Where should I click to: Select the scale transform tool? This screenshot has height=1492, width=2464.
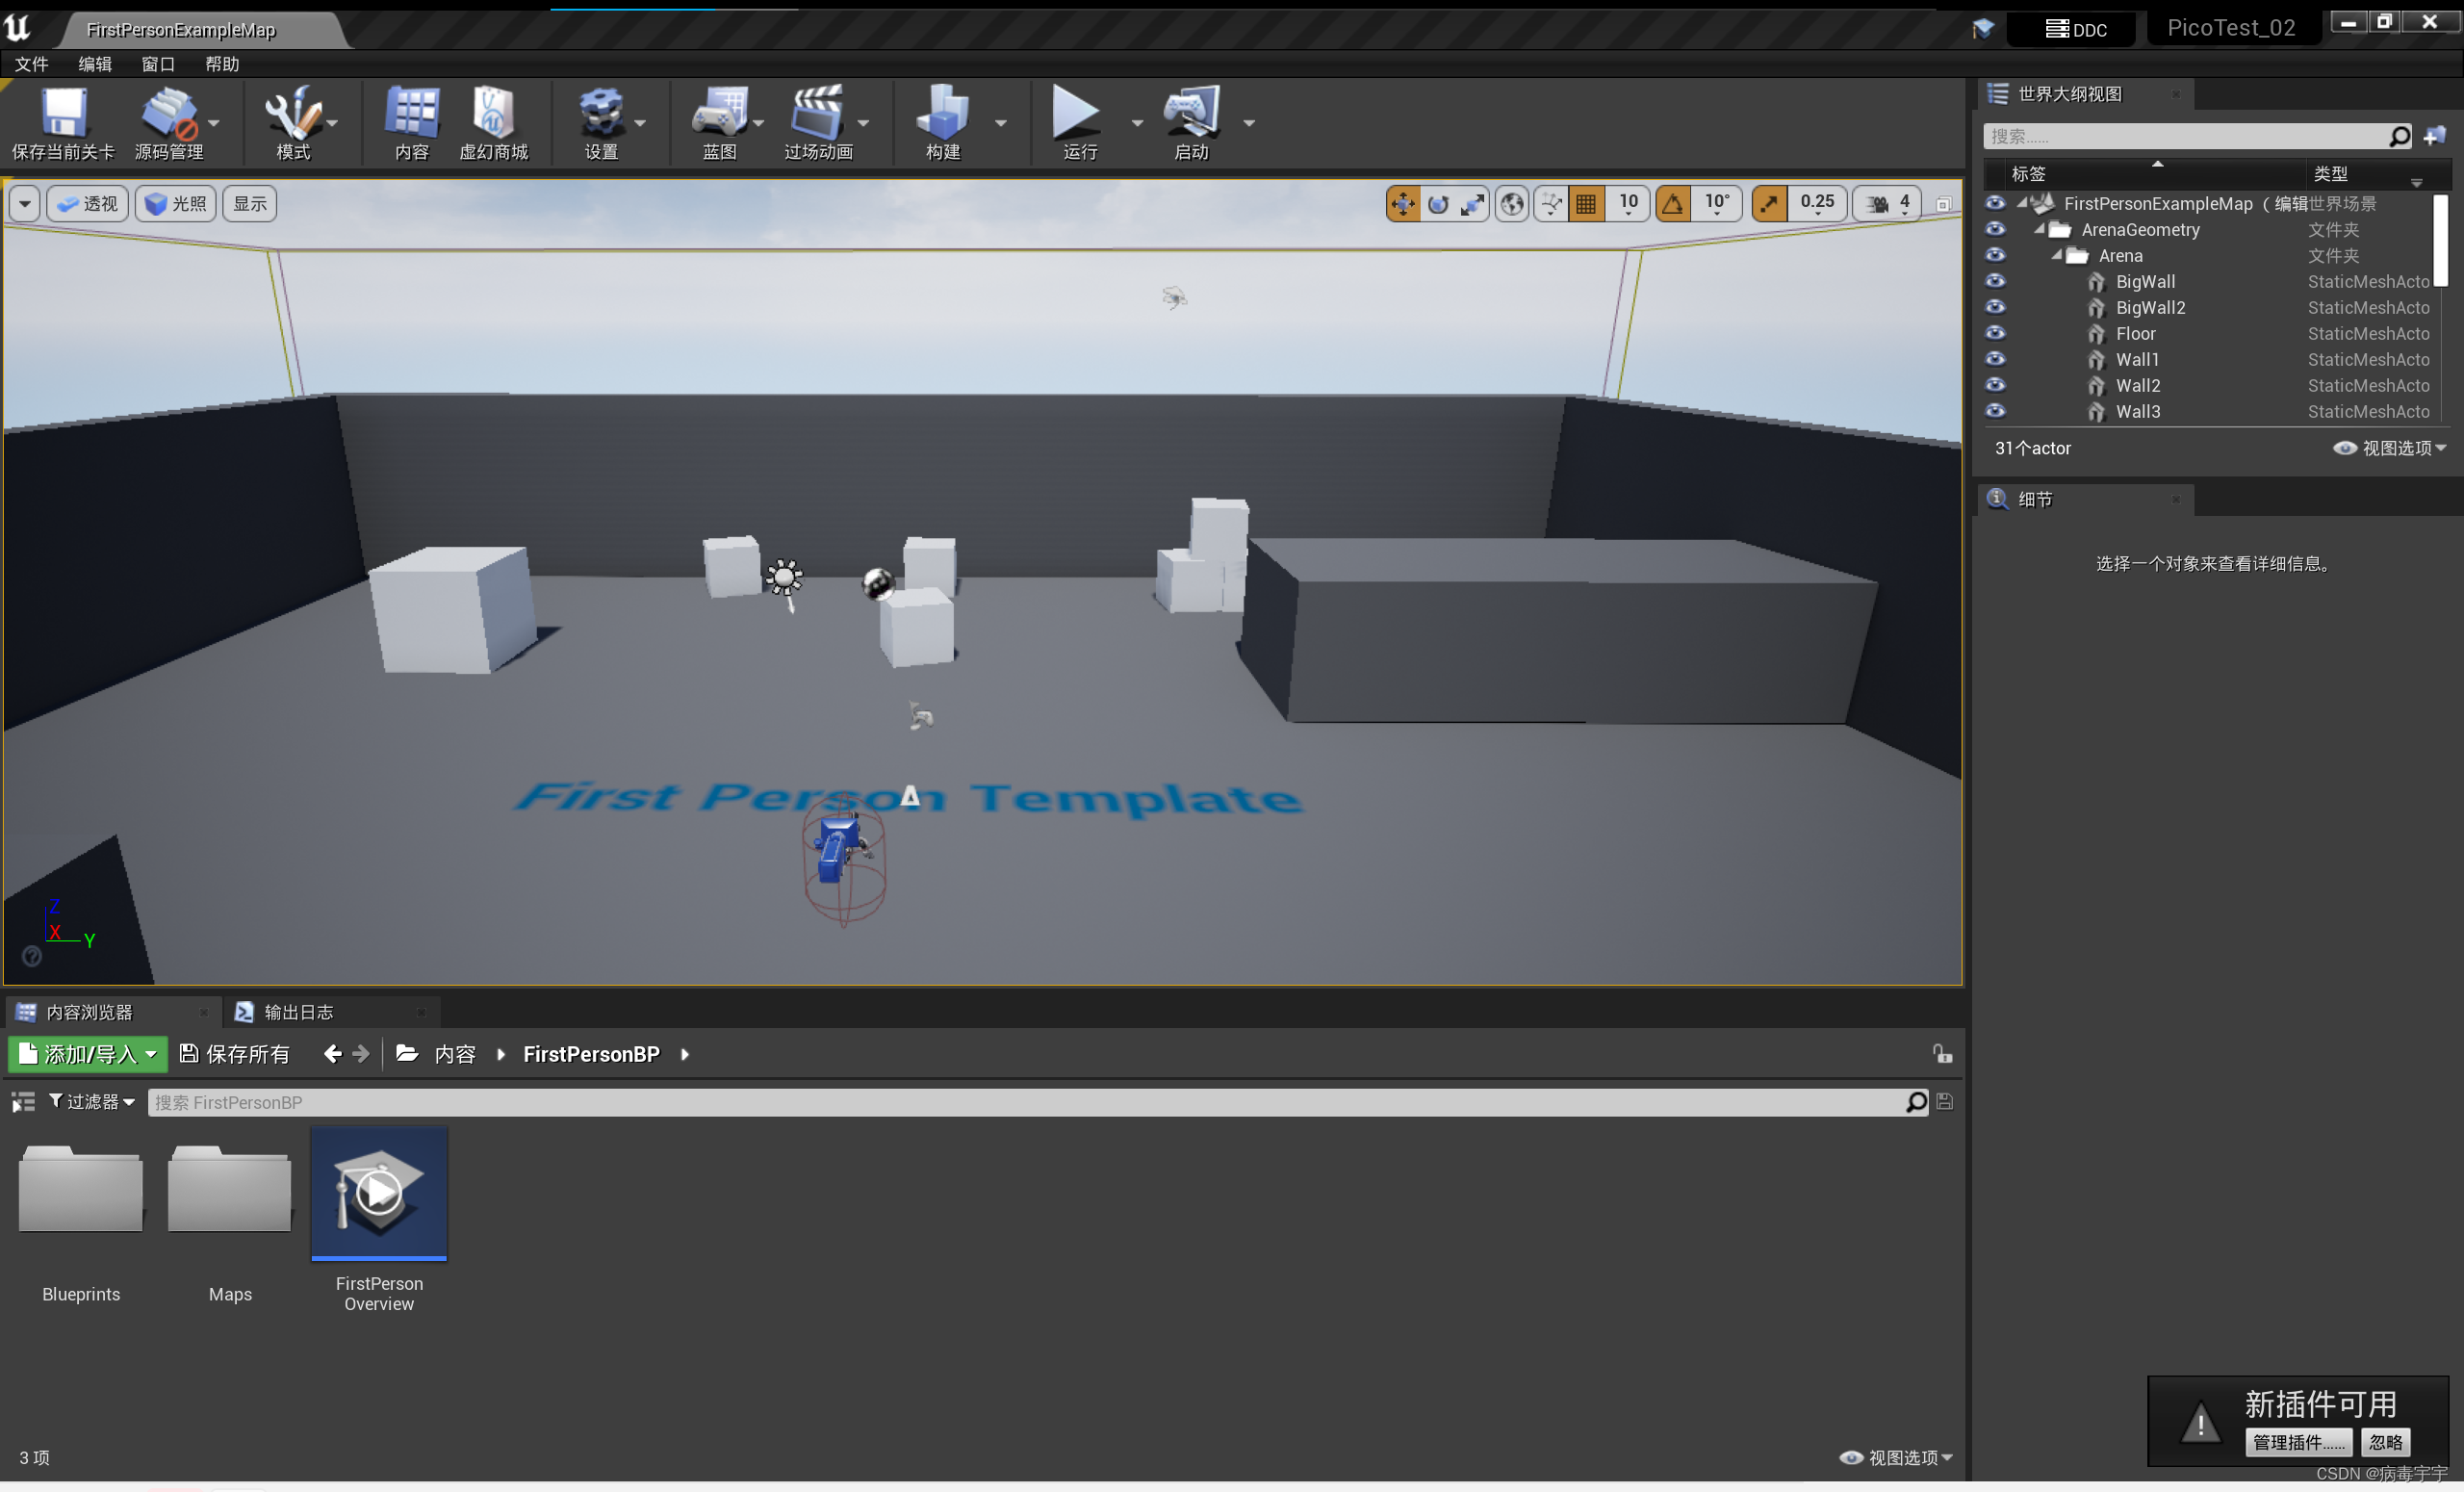[1472, 204]
